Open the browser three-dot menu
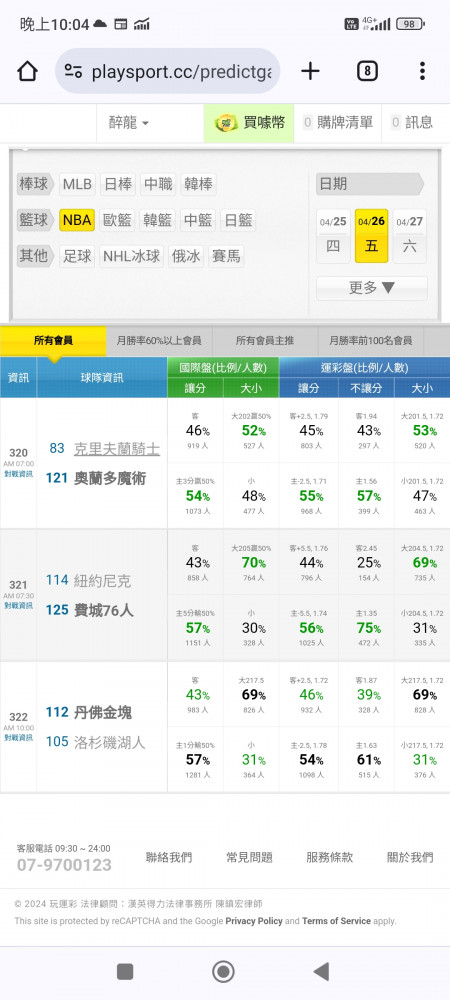Screen dimensions: 450x1000 point(422,71)
